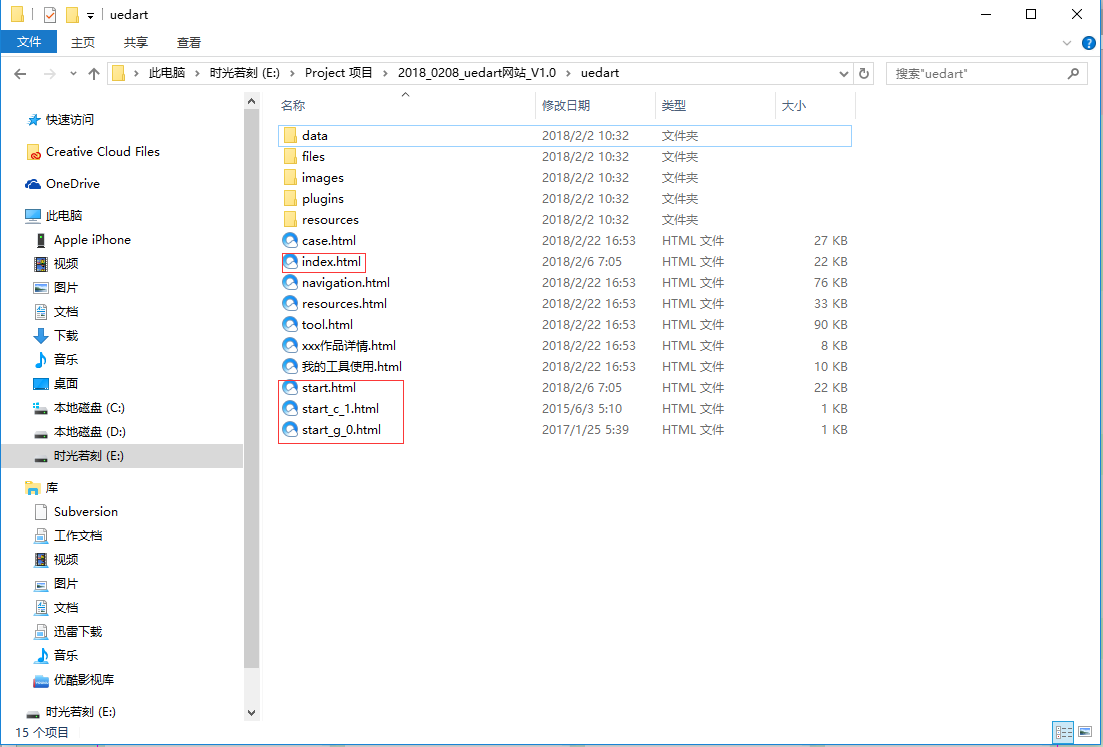Select Creative Cloud Files in sidebar
This screenshot has width=1103, height=747.
click(102, 152)
